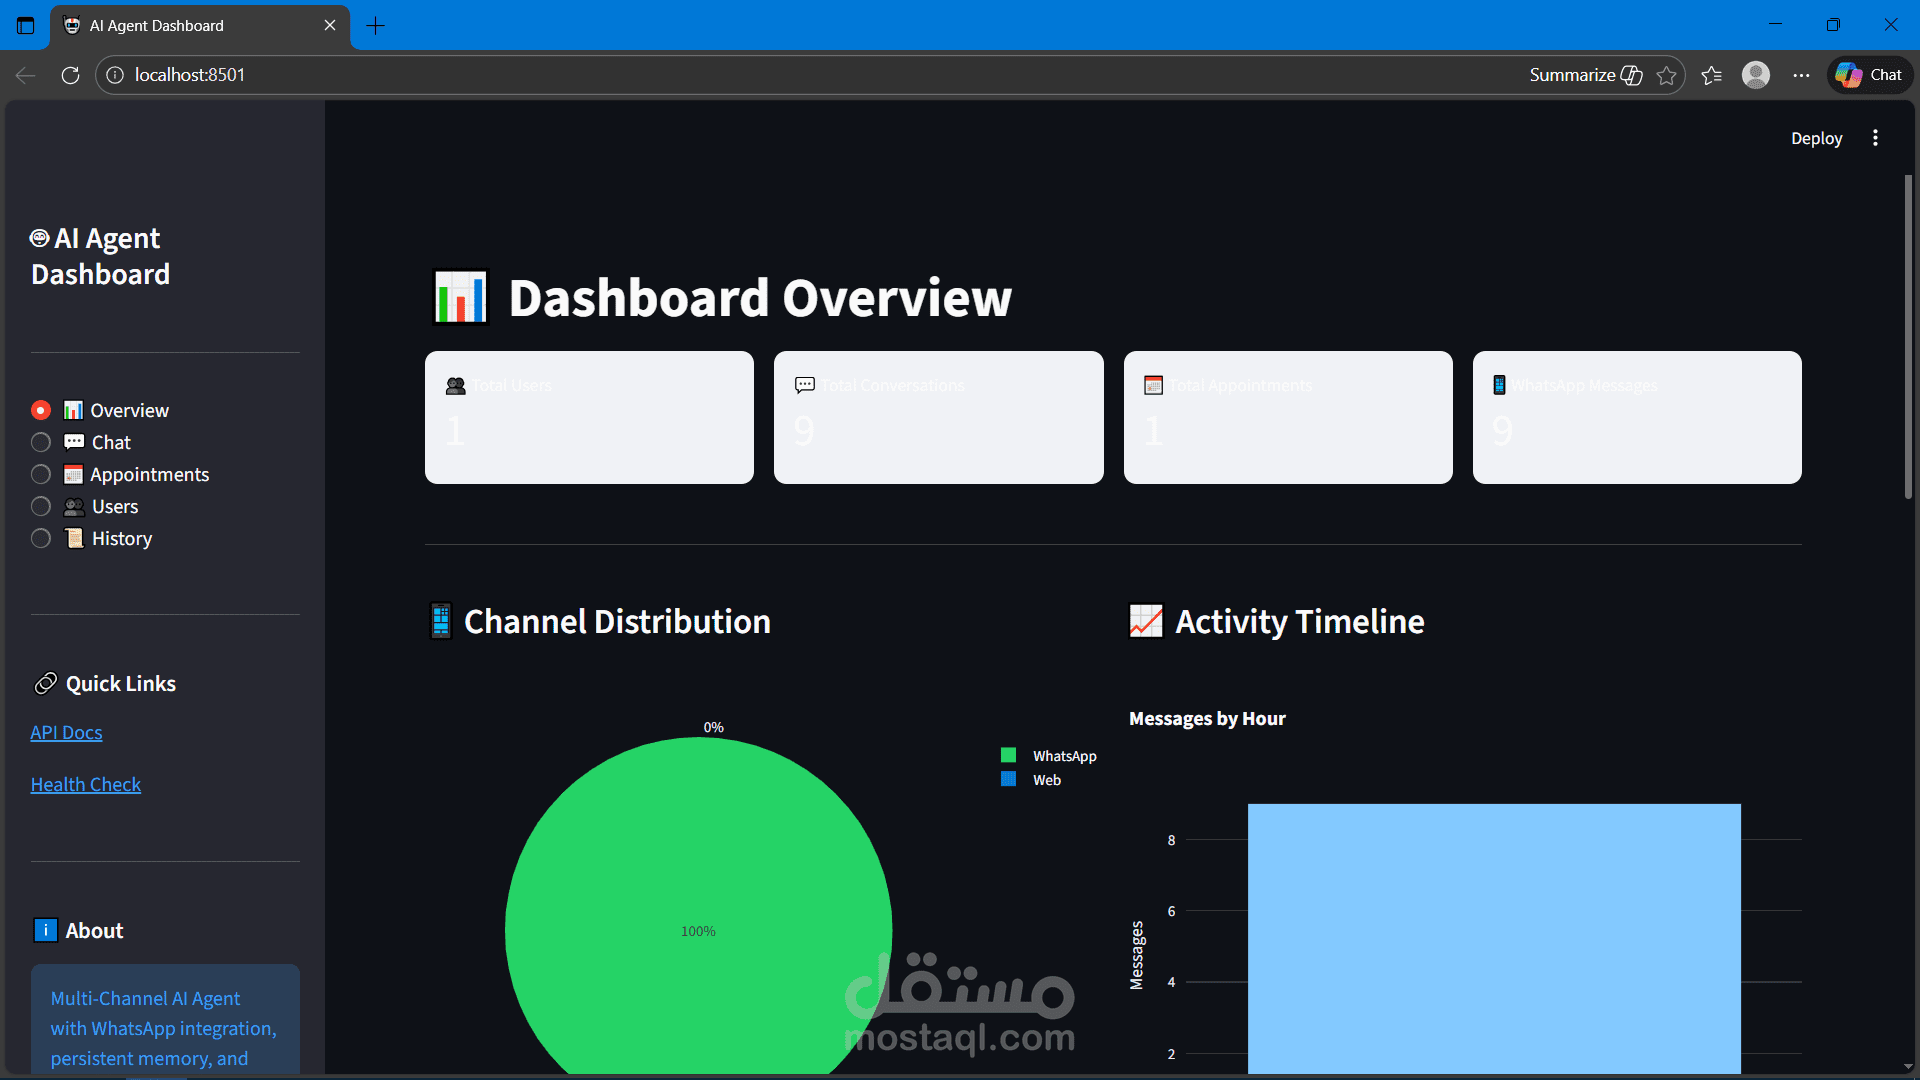Select the Overview radio button
The image size is (1920, 1080).
pos(41,410)
